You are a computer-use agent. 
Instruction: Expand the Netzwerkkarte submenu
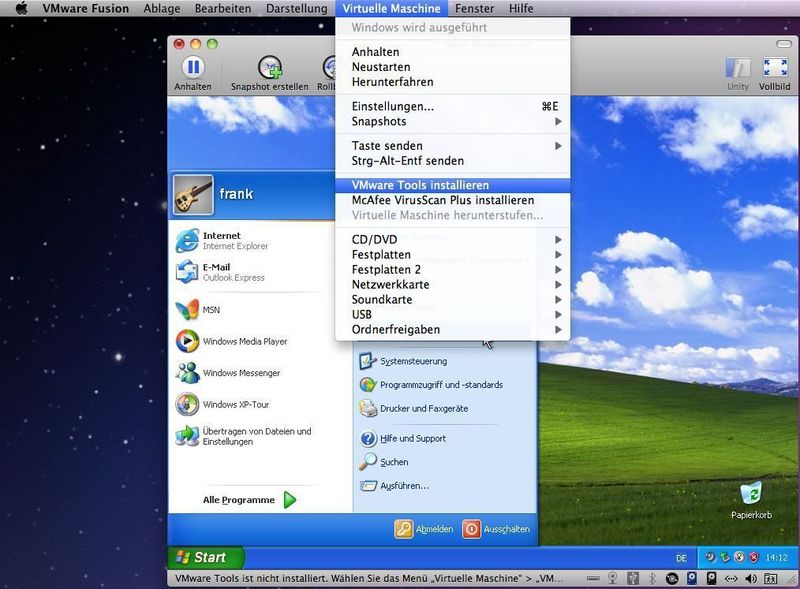pyautogui.click(x=452, y=284)
